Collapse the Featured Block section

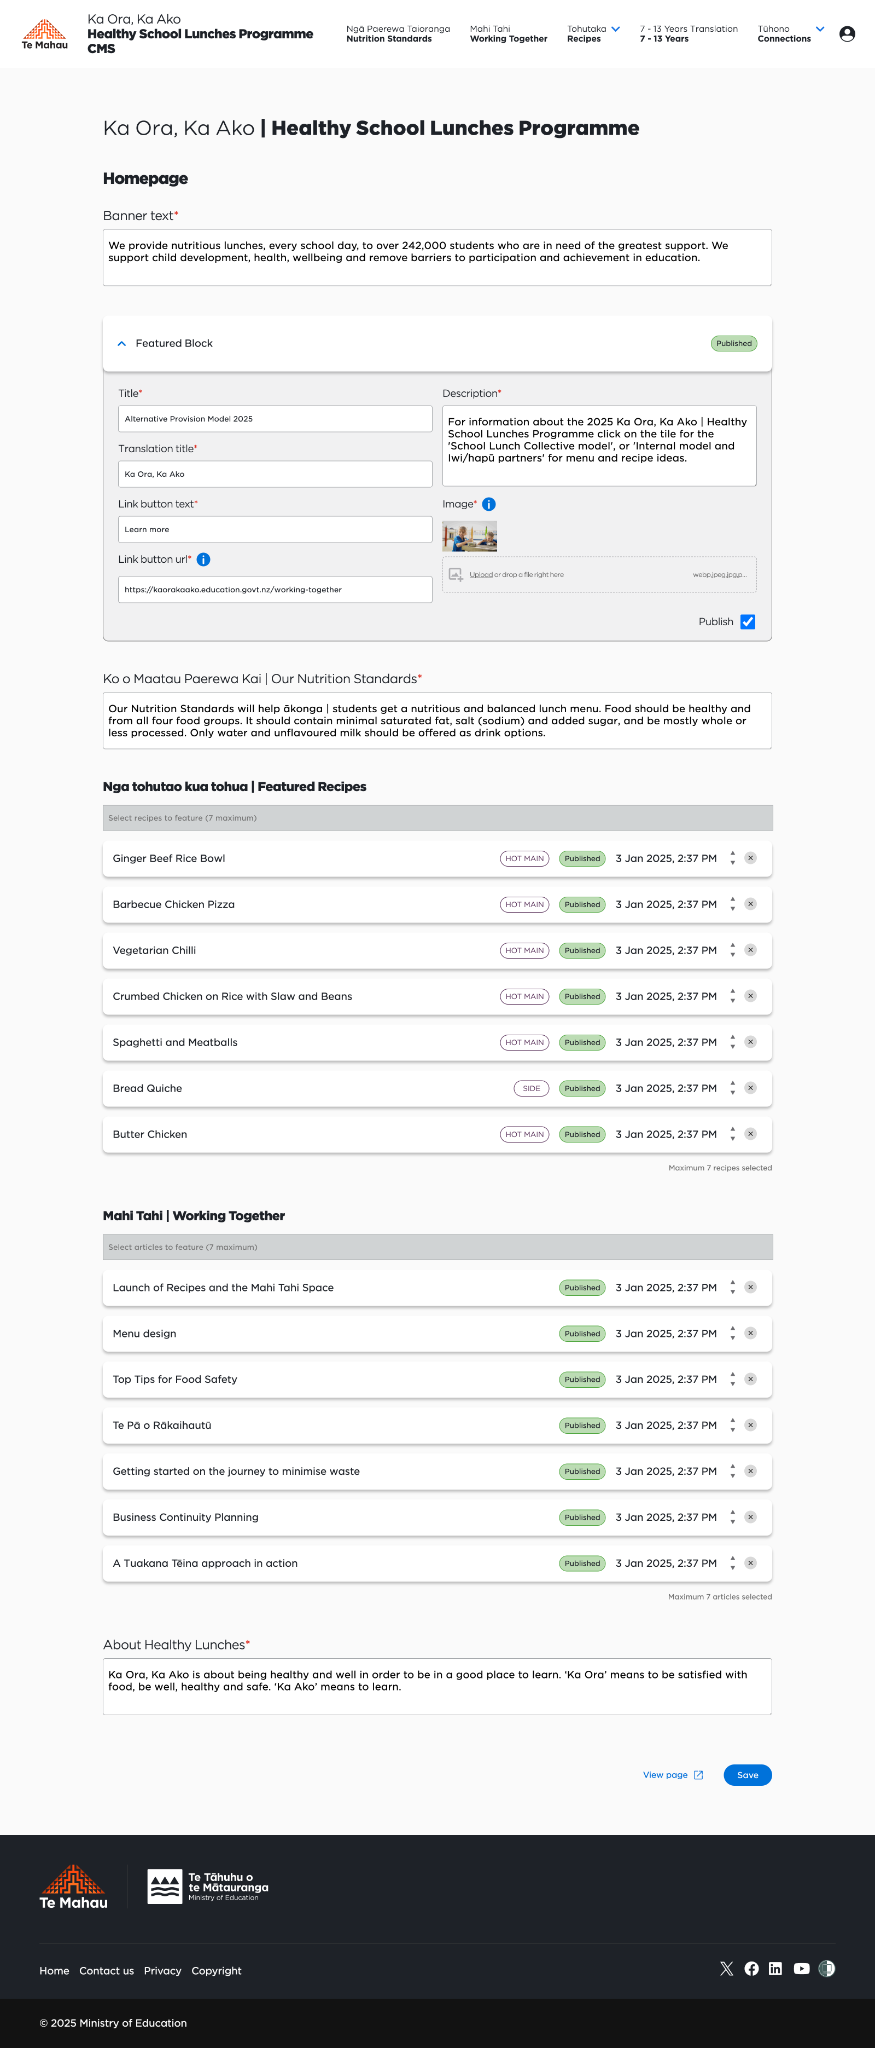click(122, 343)
